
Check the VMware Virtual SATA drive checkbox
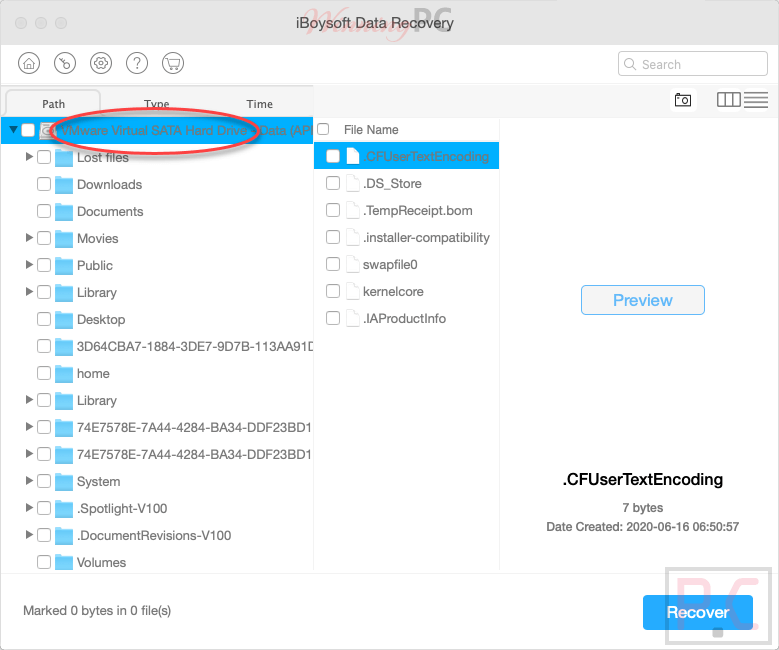[x=28, y=130]
